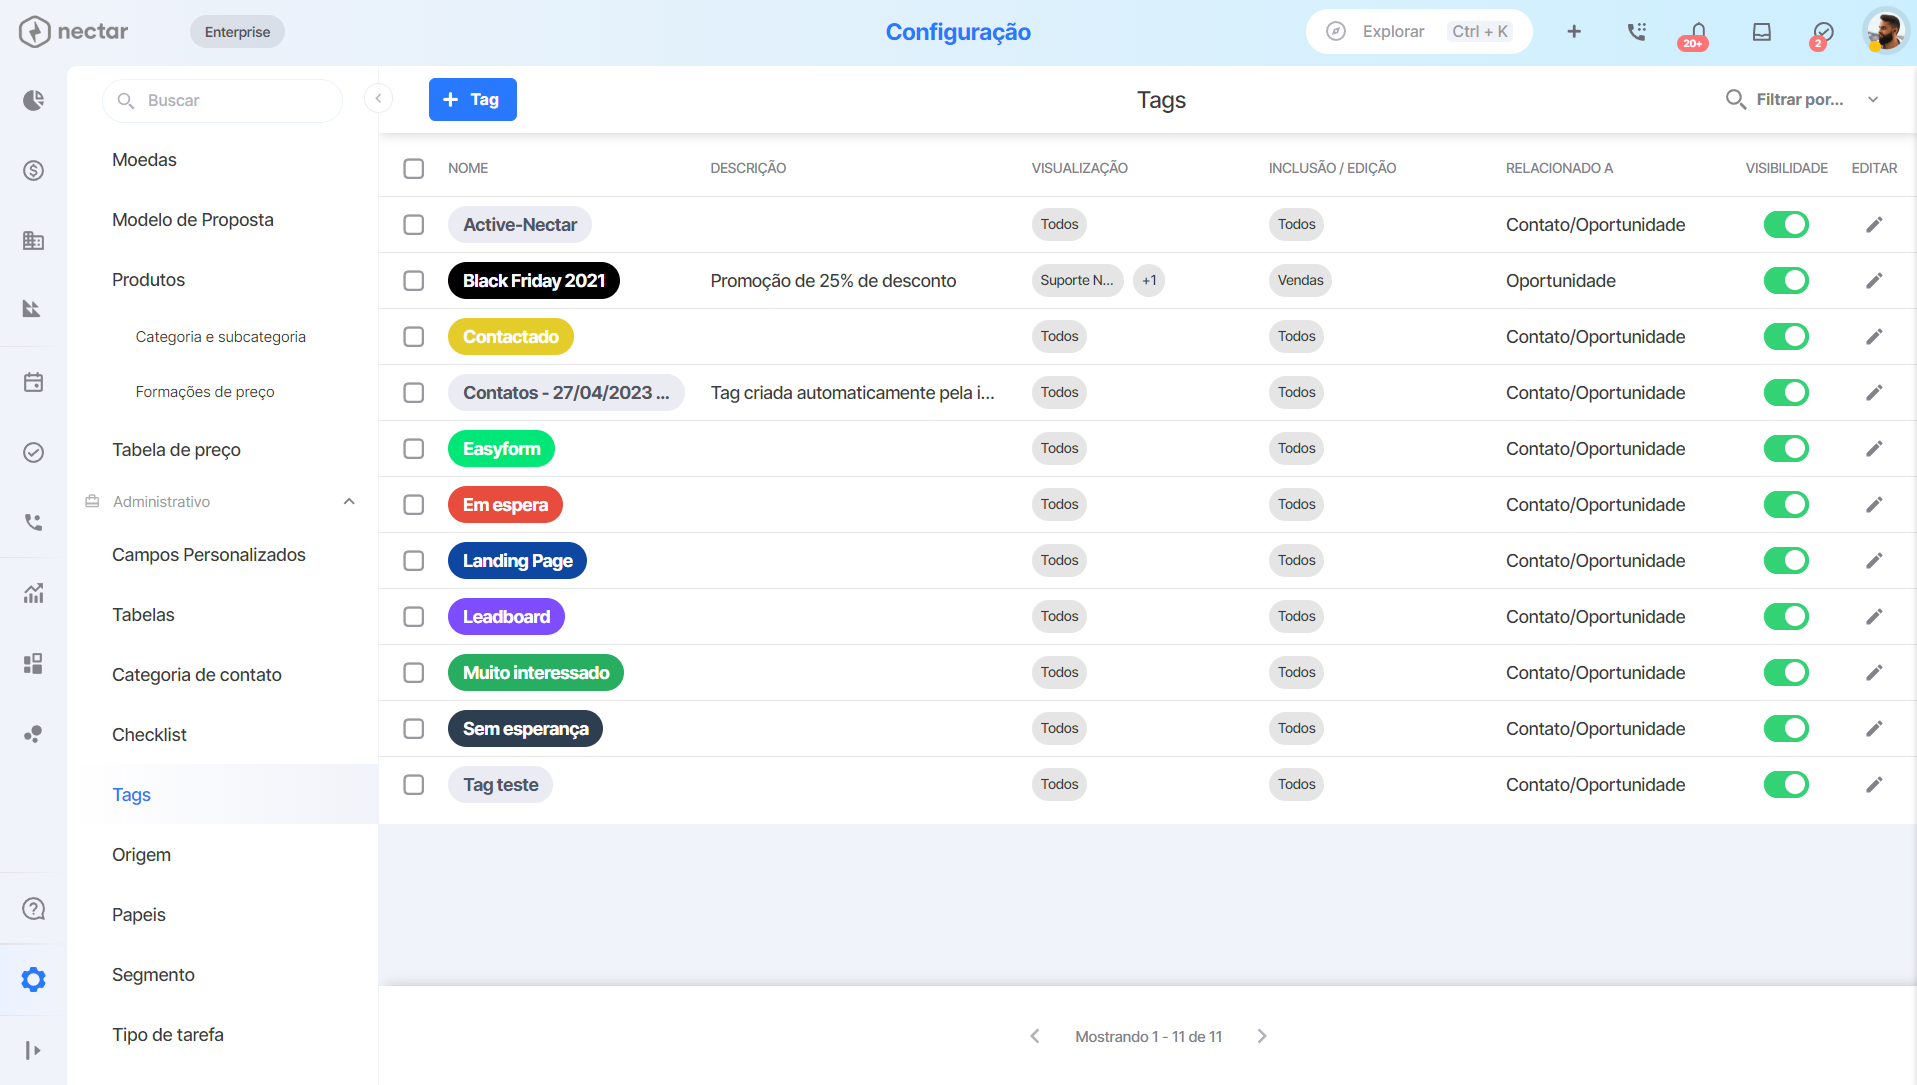Click the phone call icon in top bar
Viewport: 1917px width, 1085px height.
pyautogui.click(x=1636, y=32)
